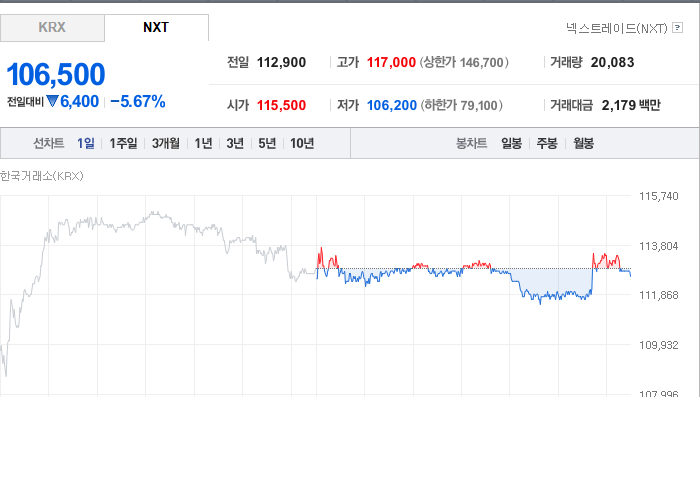Click the 한국거래소(KRX) chart label
700x490 pixels.
(42, 176)
